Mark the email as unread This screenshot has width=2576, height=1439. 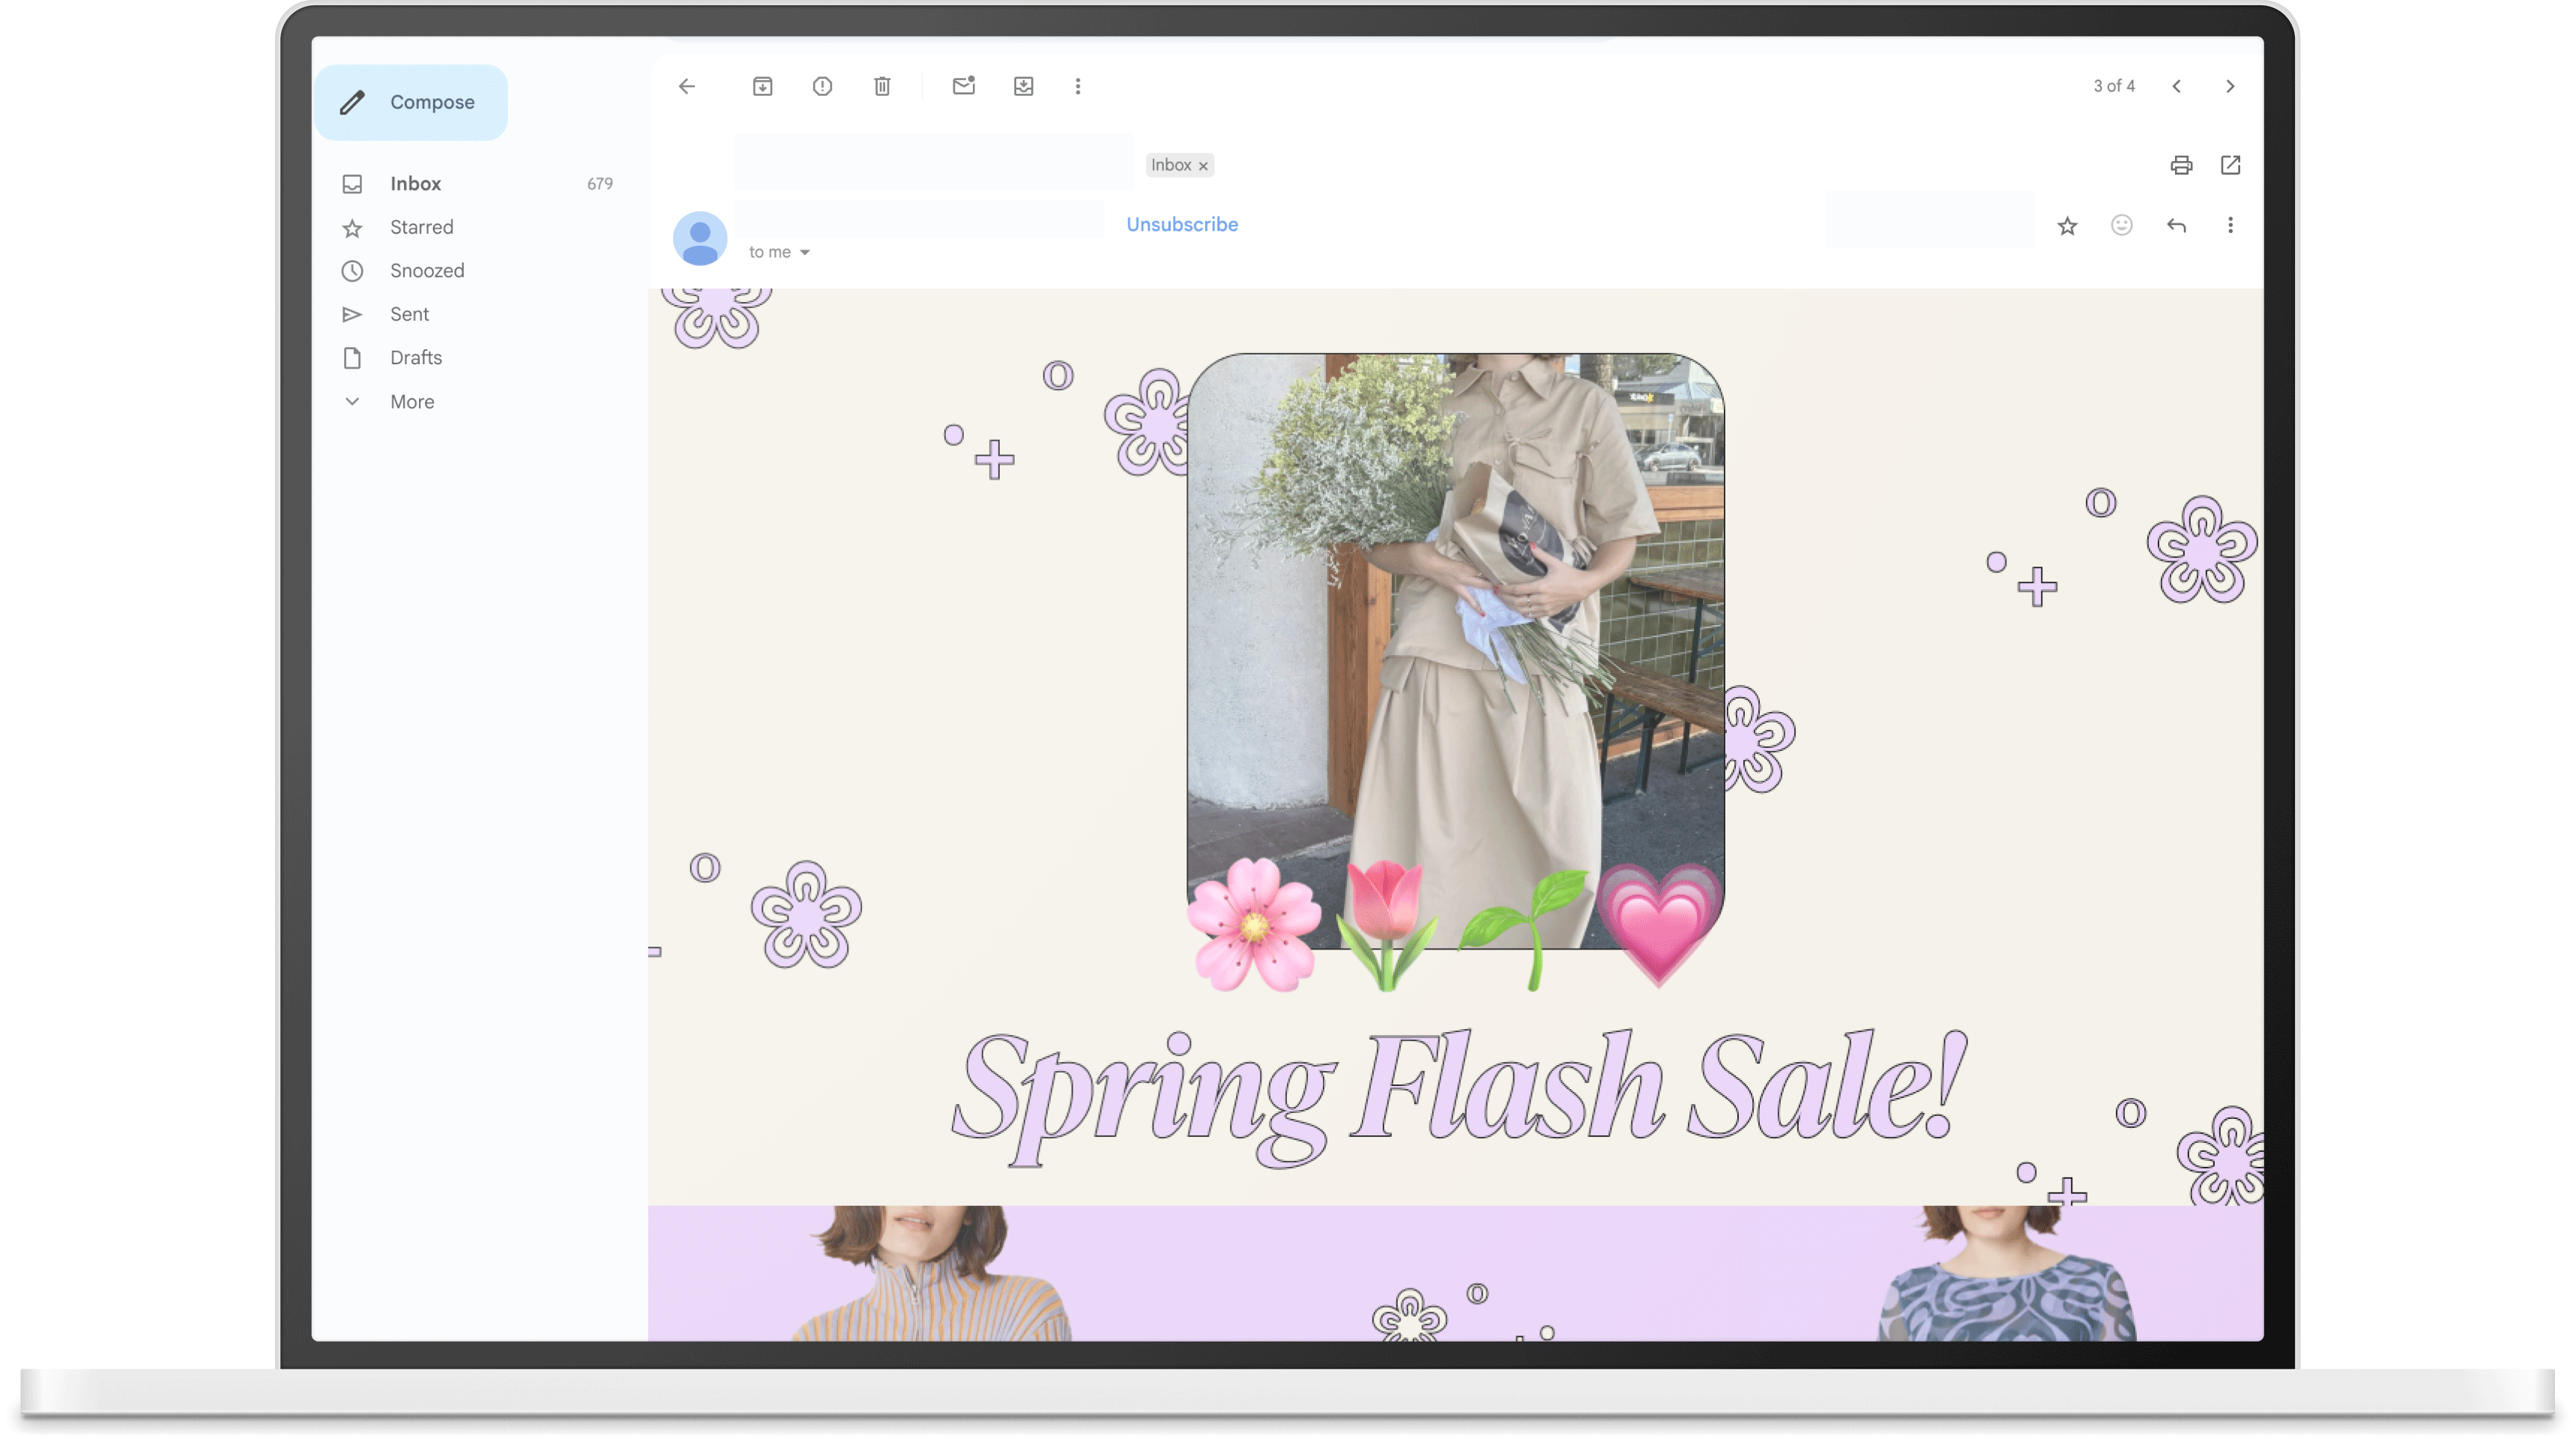(963, 86)
